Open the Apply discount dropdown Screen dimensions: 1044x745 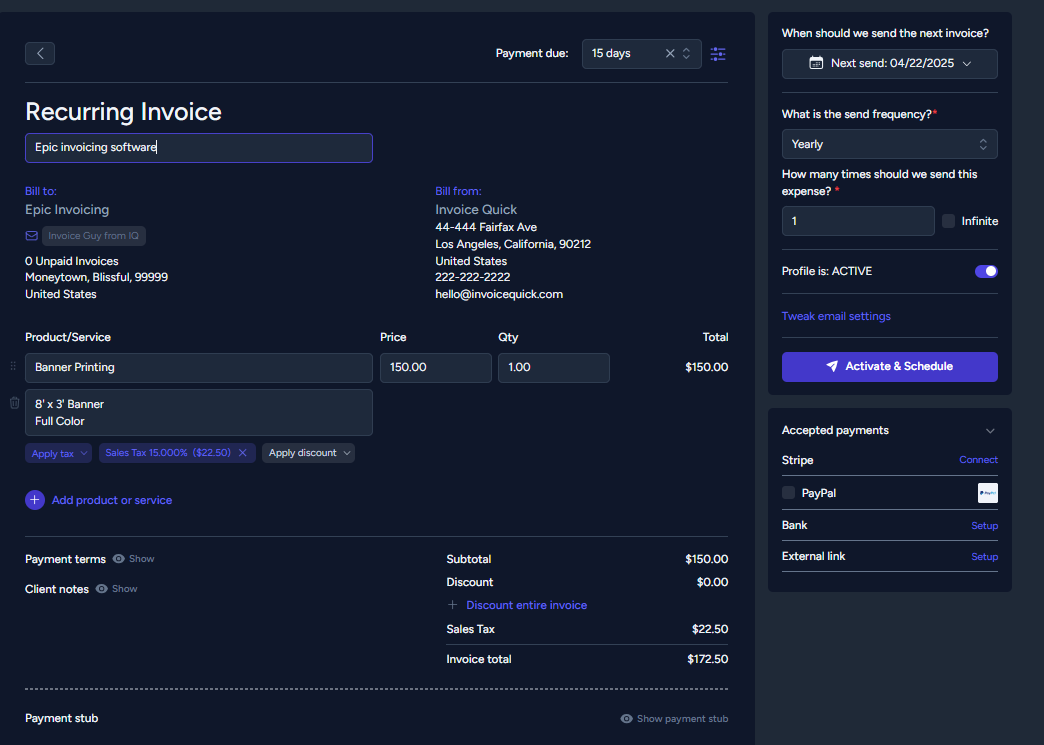[308, 453]
